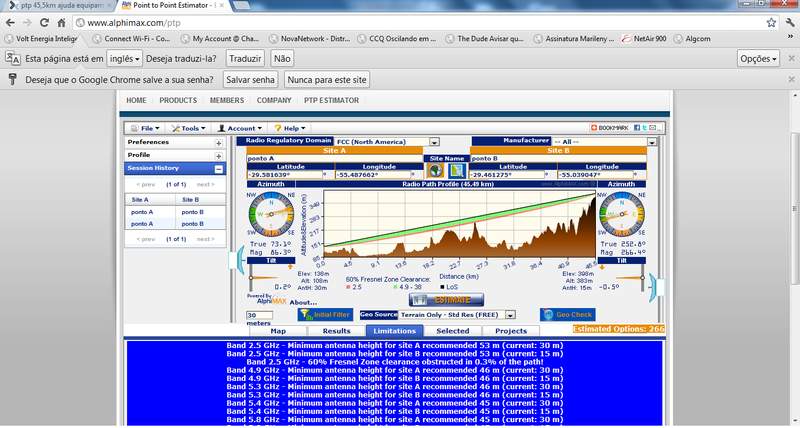Expand the Preferences panel
Image resolution: width=800 pixels, height=428 pixels.
(218, 143)
